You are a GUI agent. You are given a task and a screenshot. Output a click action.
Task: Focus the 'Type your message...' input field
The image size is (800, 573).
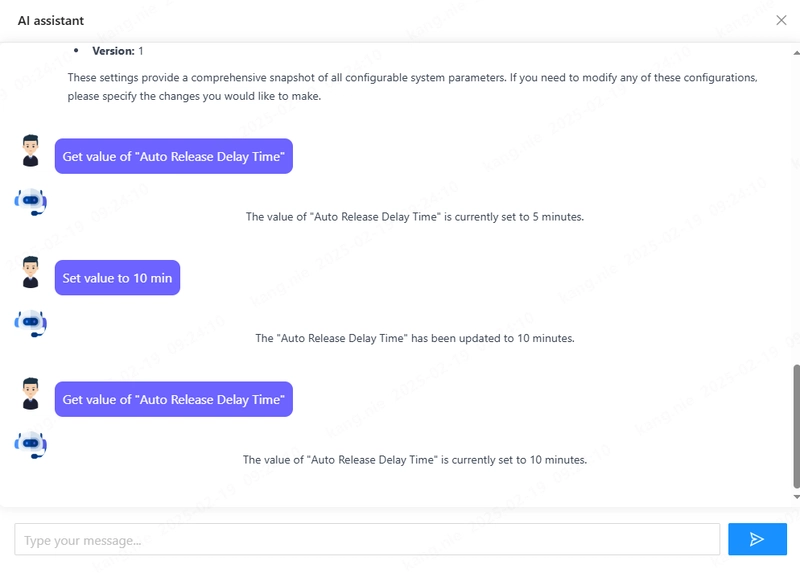coord(367,539)
